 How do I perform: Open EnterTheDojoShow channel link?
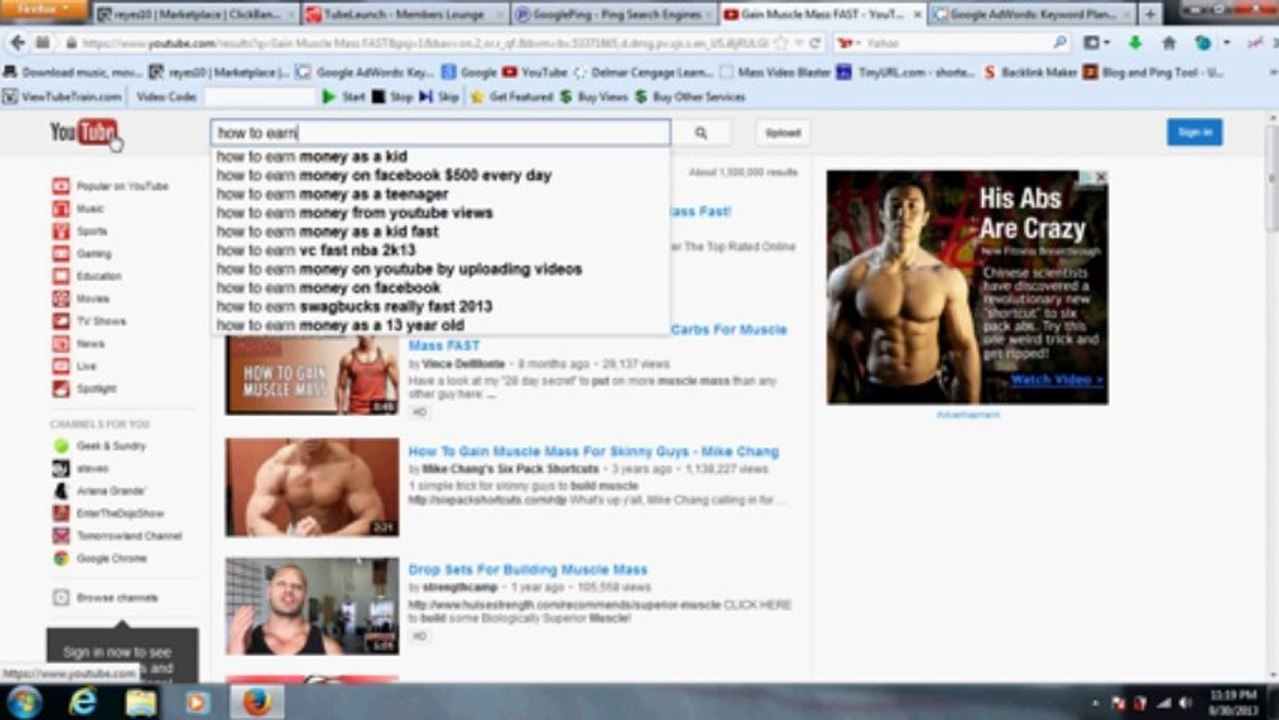tap(120, 513)
